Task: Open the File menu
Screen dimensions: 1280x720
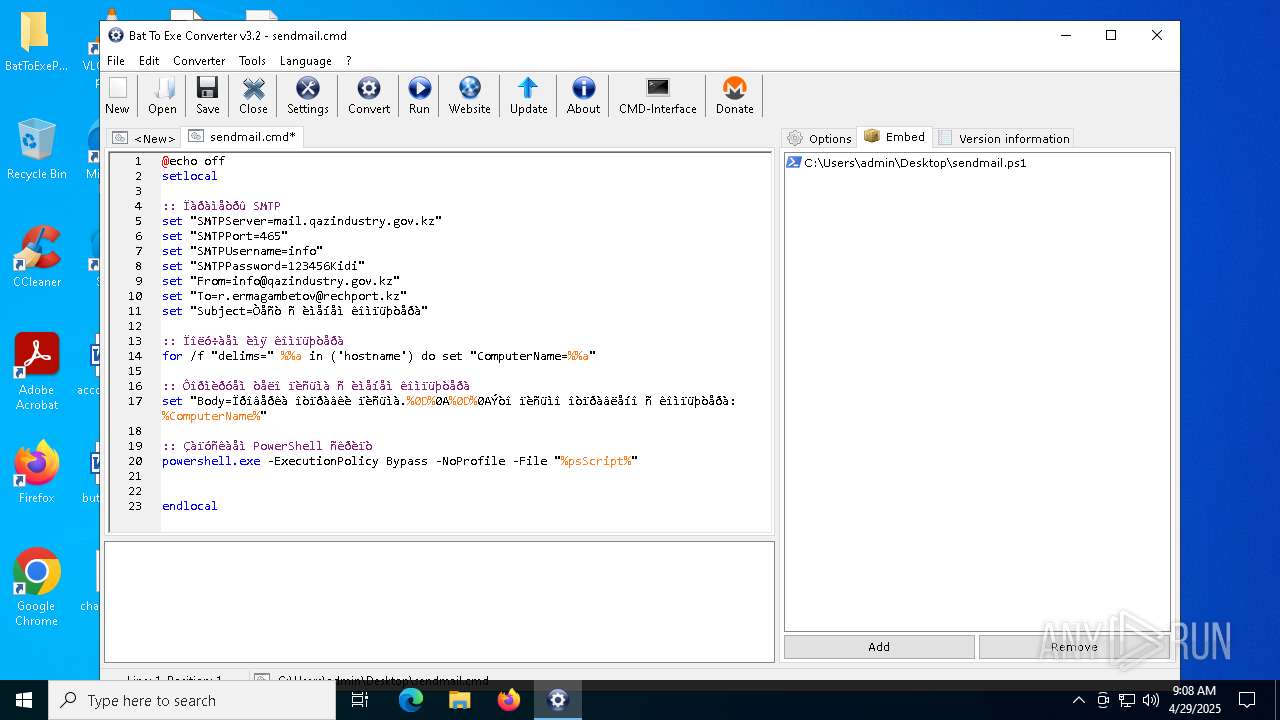Action: tap(116, 61)
